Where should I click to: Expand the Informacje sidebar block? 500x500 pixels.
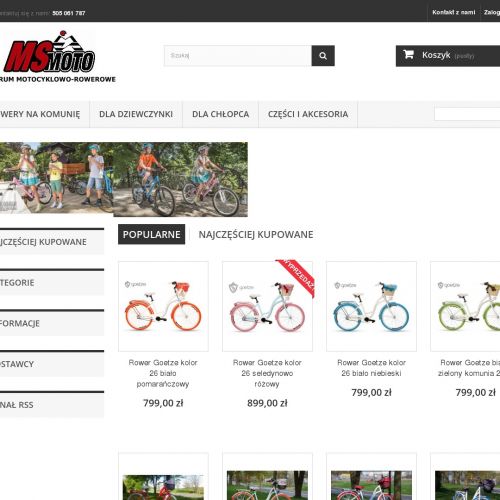point(52,323)
